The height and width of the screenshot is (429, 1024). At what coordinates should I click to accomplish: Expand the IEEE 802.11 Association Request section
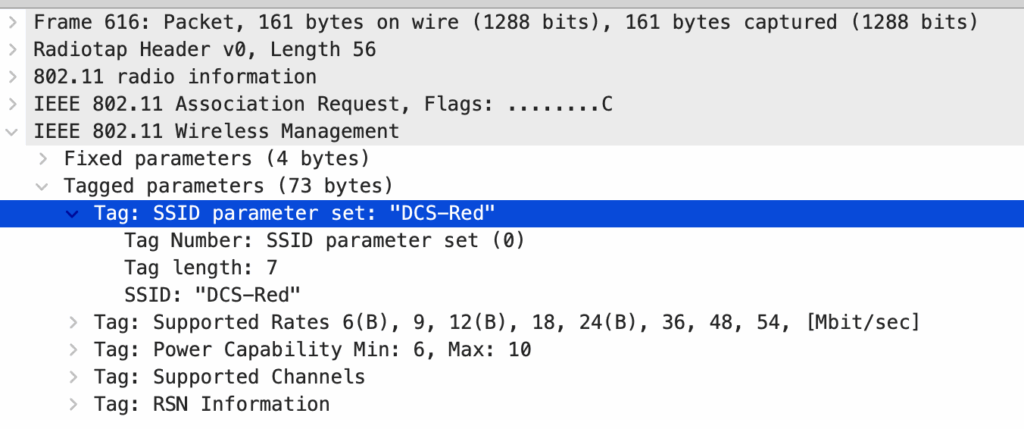(11, 103)
